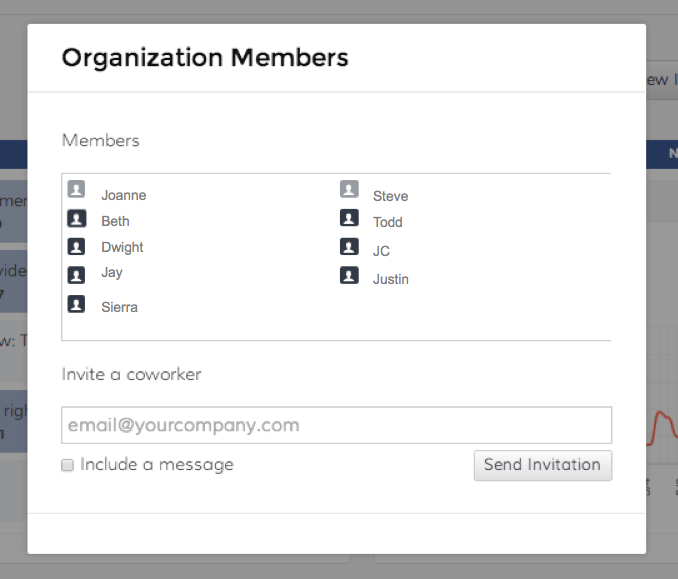The width and height of the screenshot is (678, 579).
Task: Select Sierra's user icon
Action: (x=76, y=304)
